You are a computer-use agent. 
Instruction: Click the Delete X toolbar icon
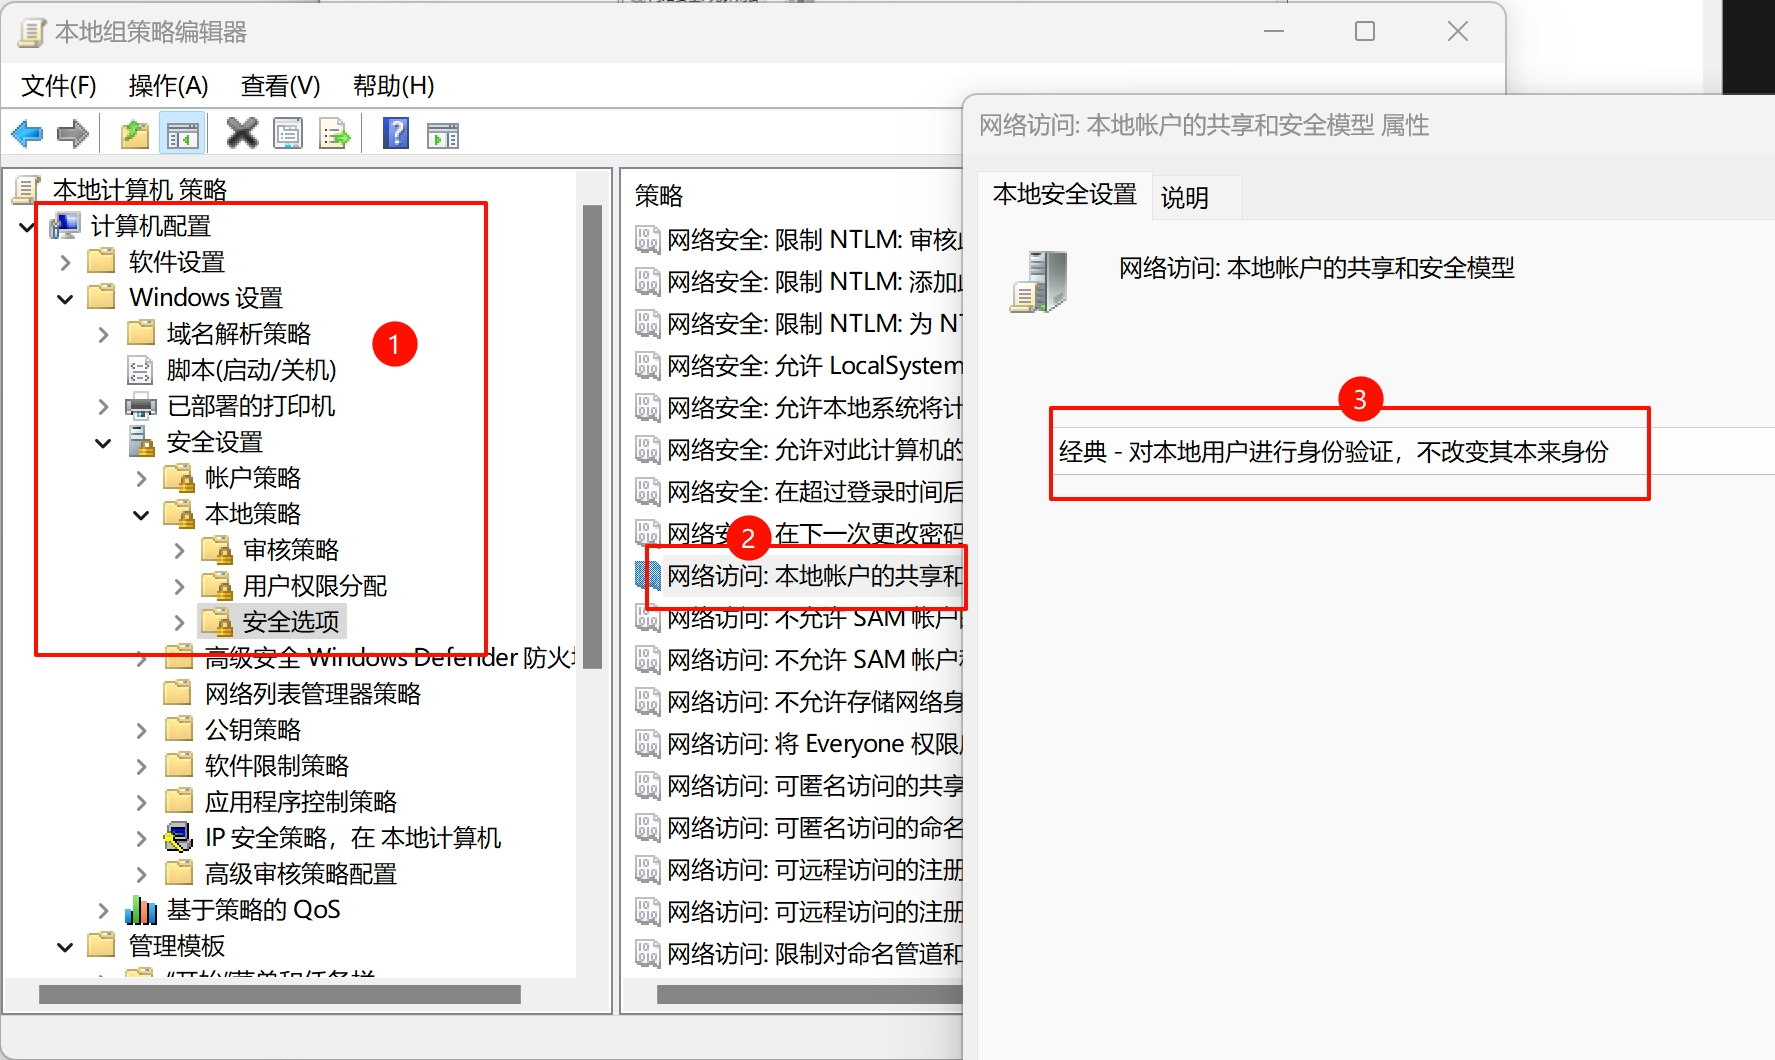pyautogui.click(x=242, y=134)
